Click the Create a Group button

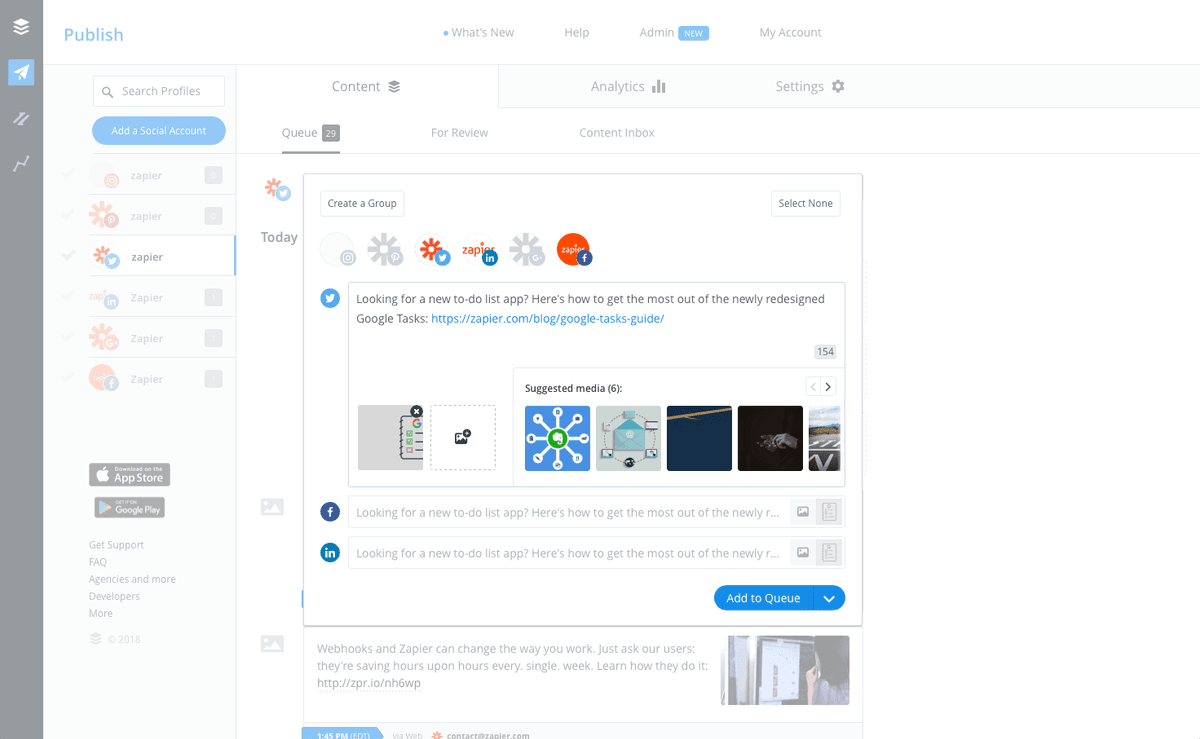tap(362, 203)
